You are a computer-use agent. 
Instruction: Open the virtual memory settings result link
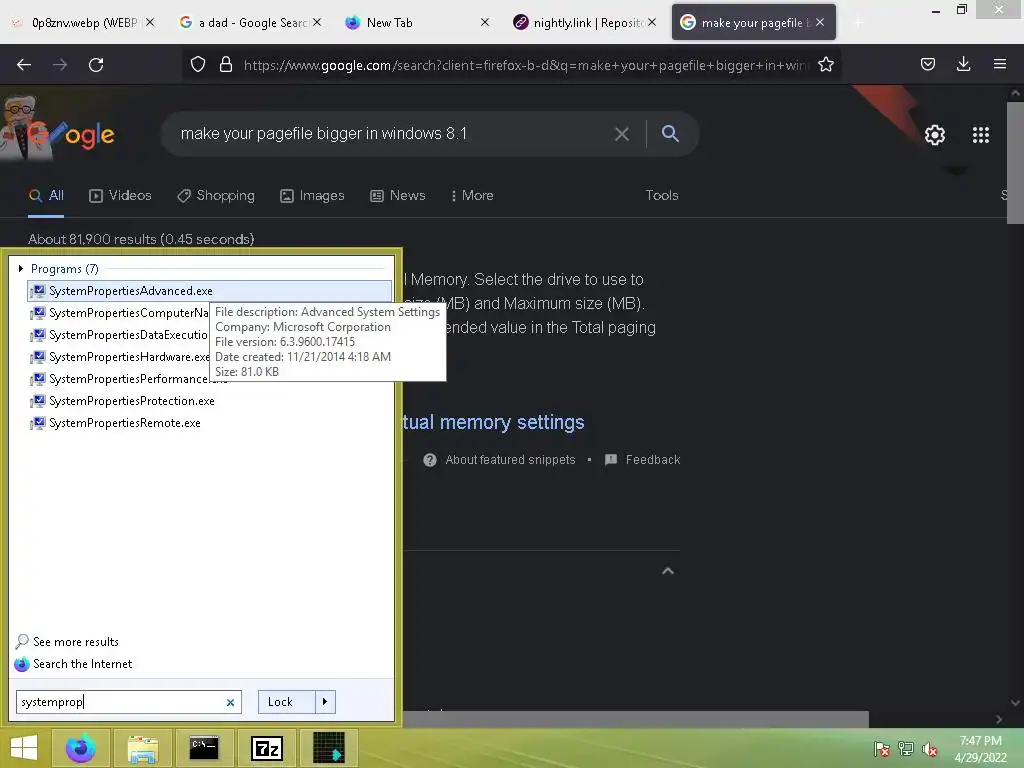(493, 423)
